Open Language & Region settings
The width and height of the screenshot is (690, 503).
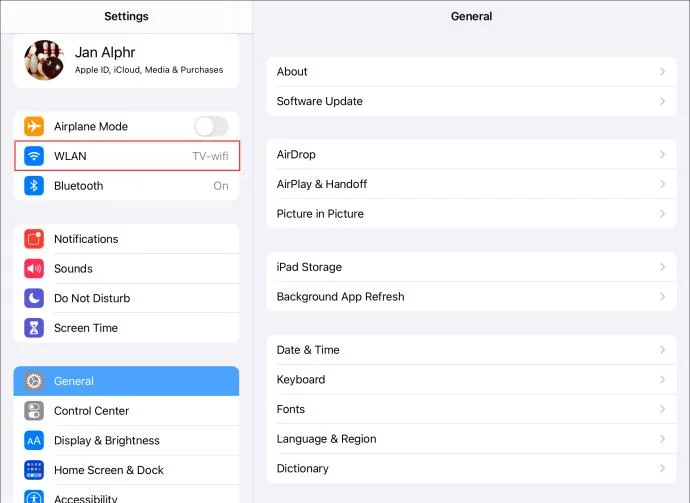coord(471,439)
